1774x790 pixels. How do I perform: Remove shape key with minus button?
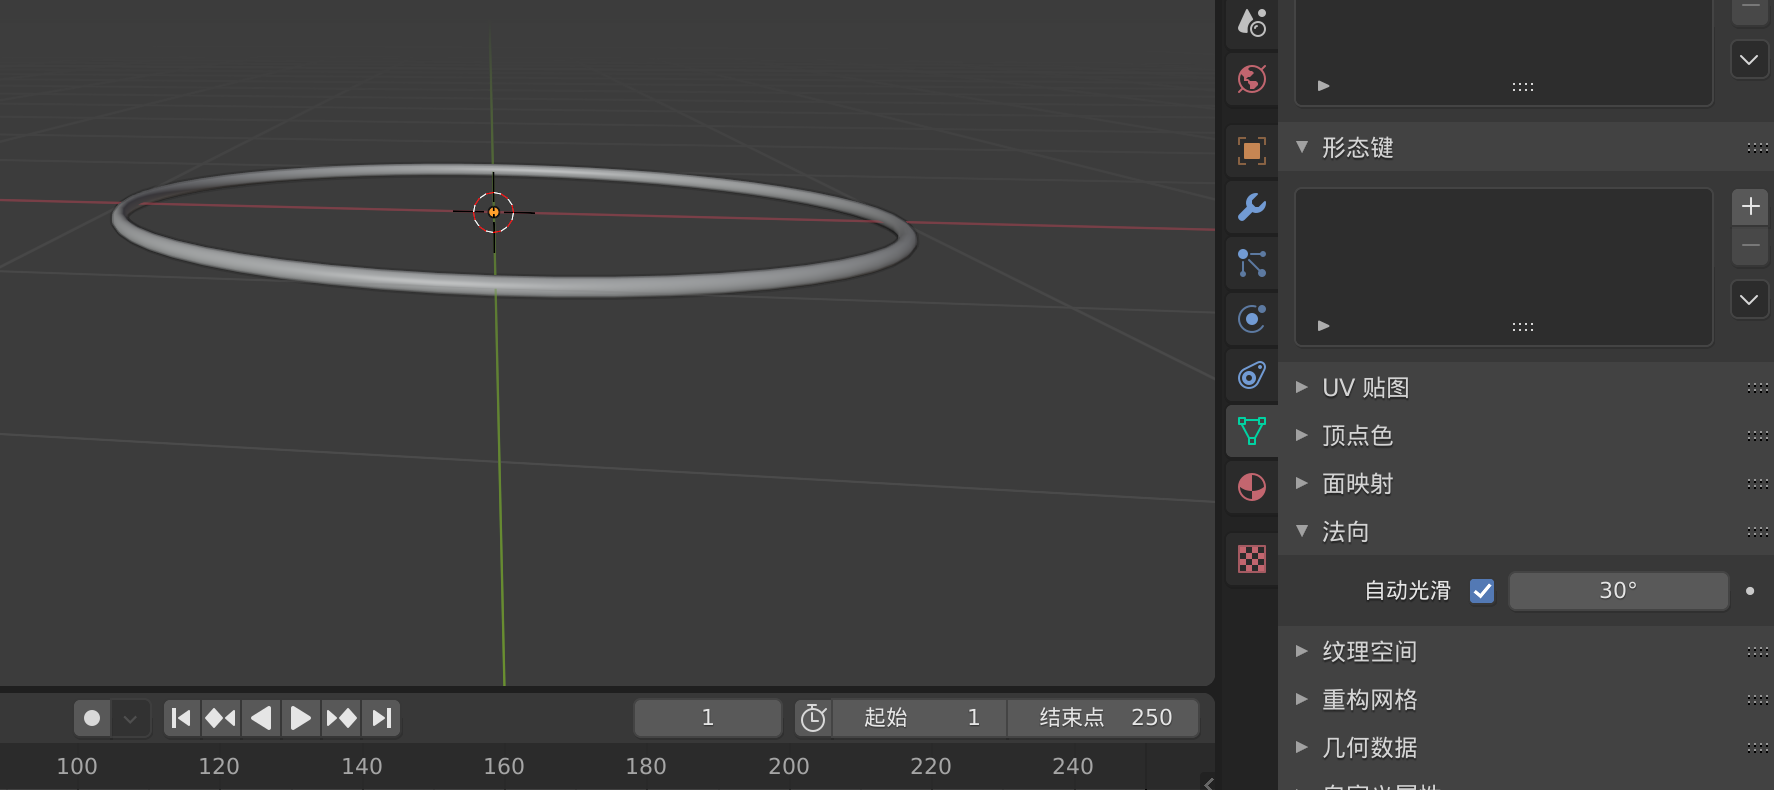tap(1750, 245)
